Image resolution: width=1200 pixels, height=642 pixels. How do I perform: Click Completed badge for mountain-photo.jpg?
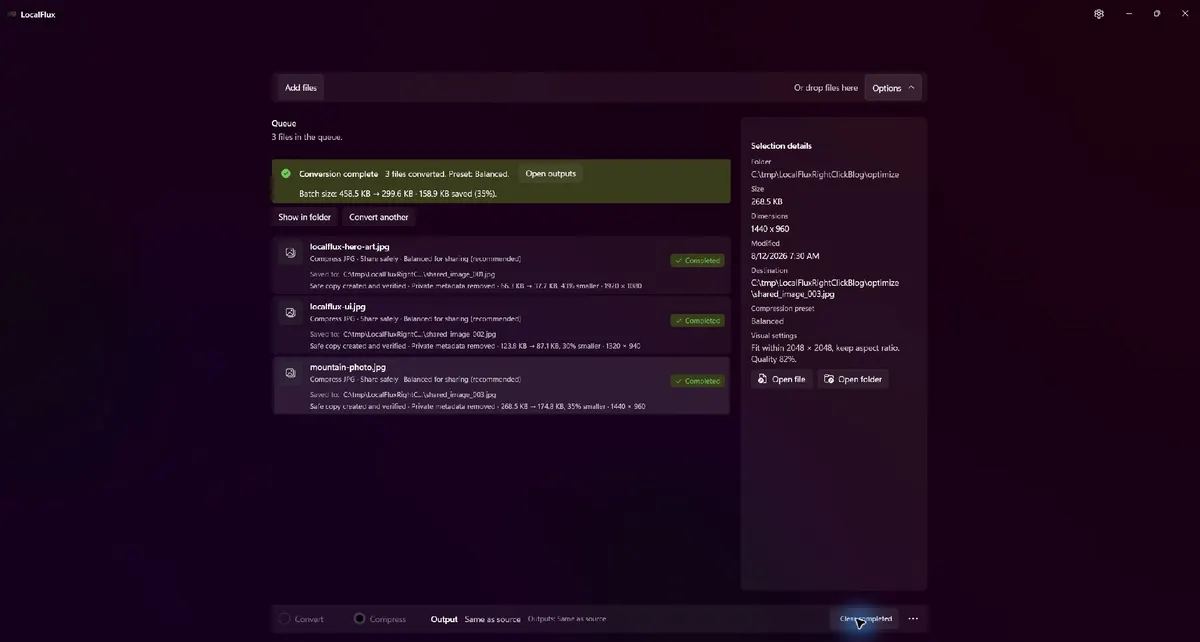click(x=698, y=381)
